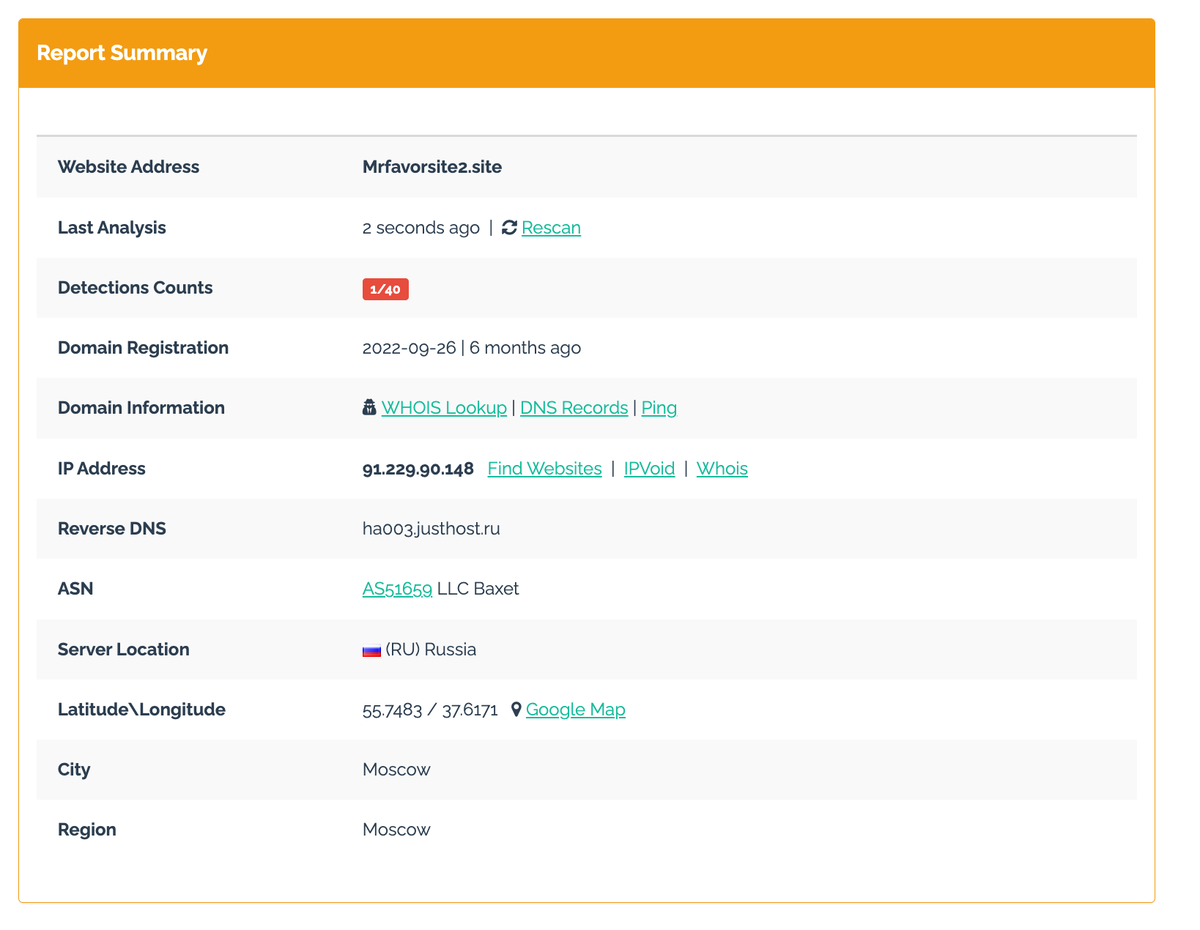Open the AS51659 ASN link
The height and width of the screenshot is (930, 1200).
pos(397,589)
